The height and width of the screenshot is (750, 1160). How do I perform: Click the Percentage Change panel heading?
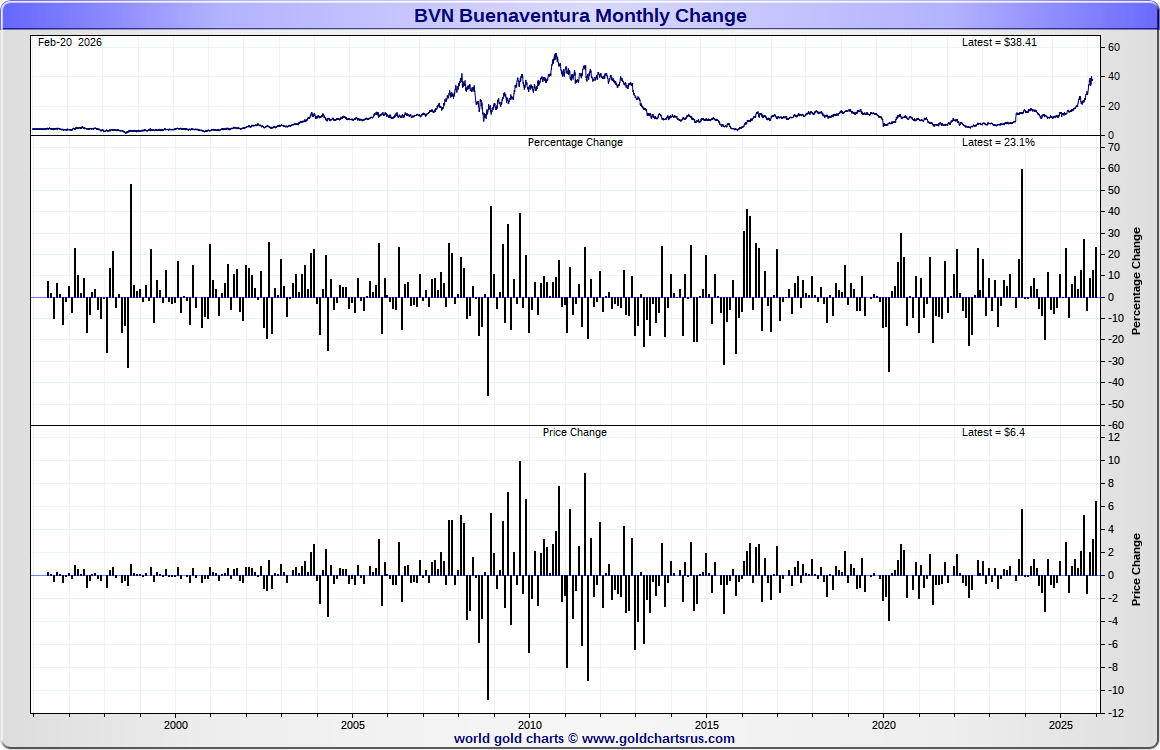click(x=575, y=142)
